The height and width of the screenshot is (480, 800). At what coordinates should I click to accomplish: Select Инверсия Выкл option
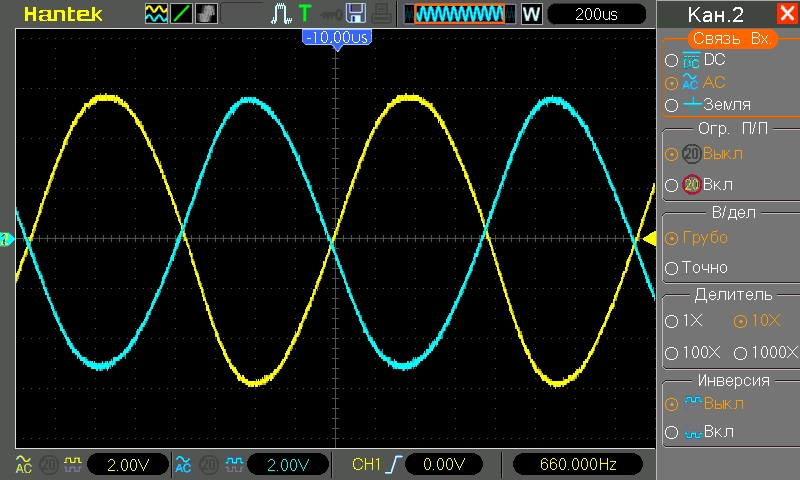click(671, 405)
